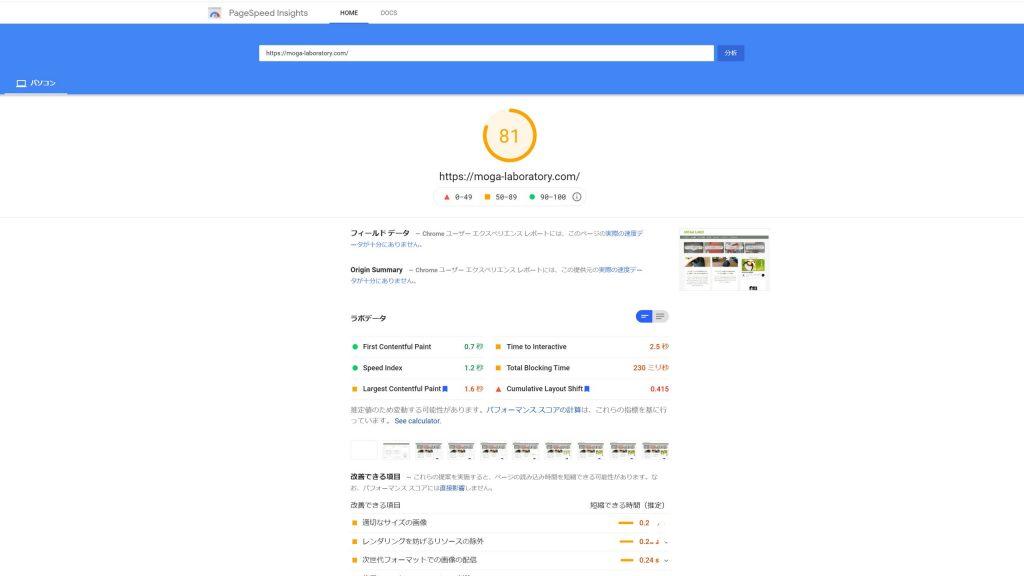Switch lab data to expanded list view
Viewport: 1024px width, 576px height.
660,317
